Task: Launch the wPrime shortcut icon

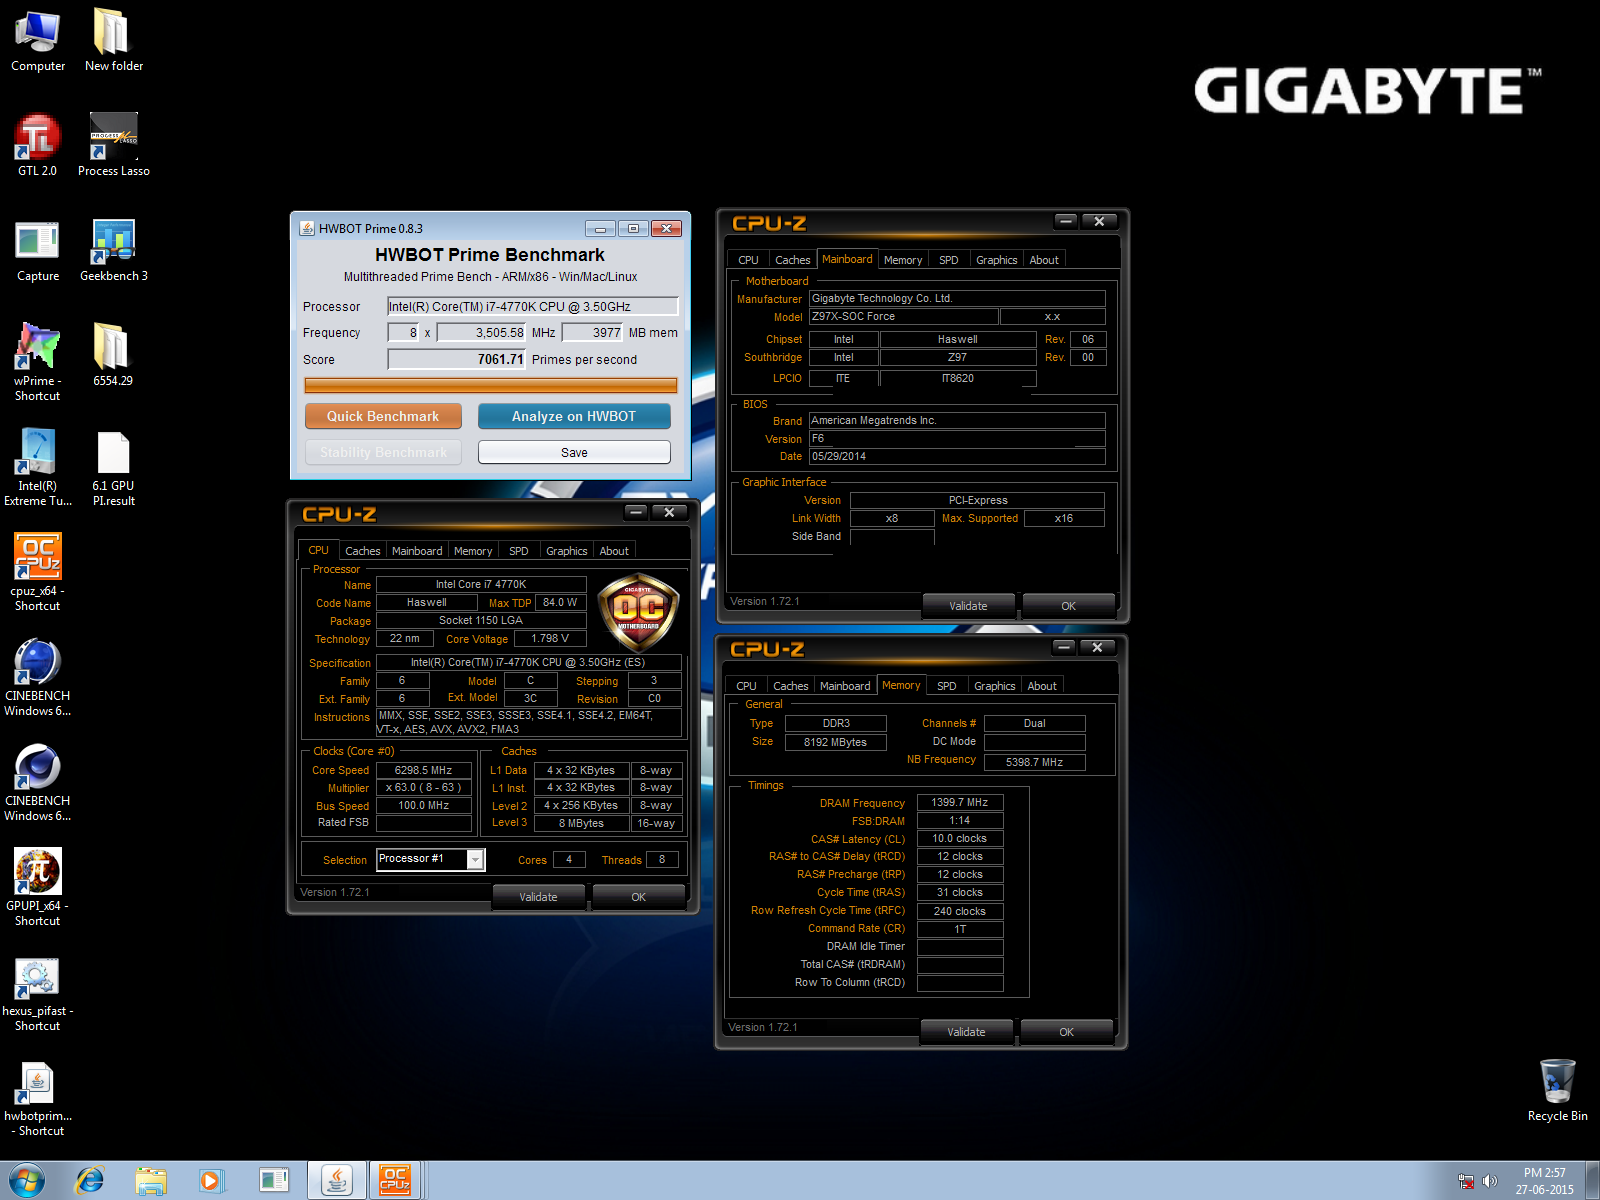Action: [38, 362]
